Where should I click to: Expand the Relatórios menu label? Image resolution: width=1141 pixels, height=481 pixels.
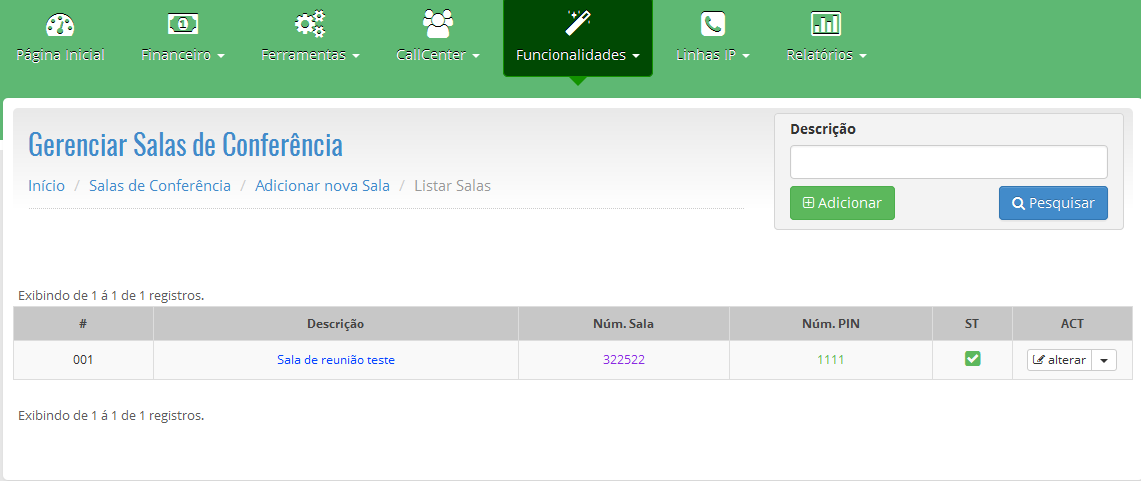click(x=826, y=56)
